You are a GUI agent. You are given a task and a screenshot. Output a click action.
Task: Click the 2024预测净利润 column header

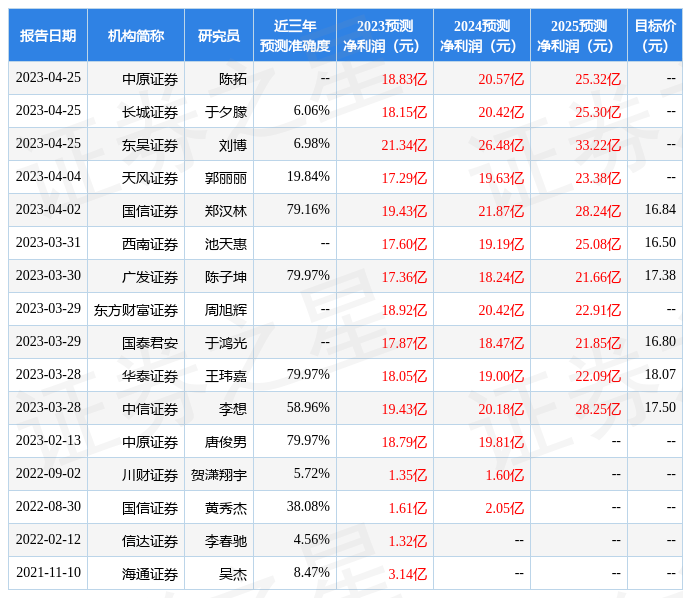point(482,35)
